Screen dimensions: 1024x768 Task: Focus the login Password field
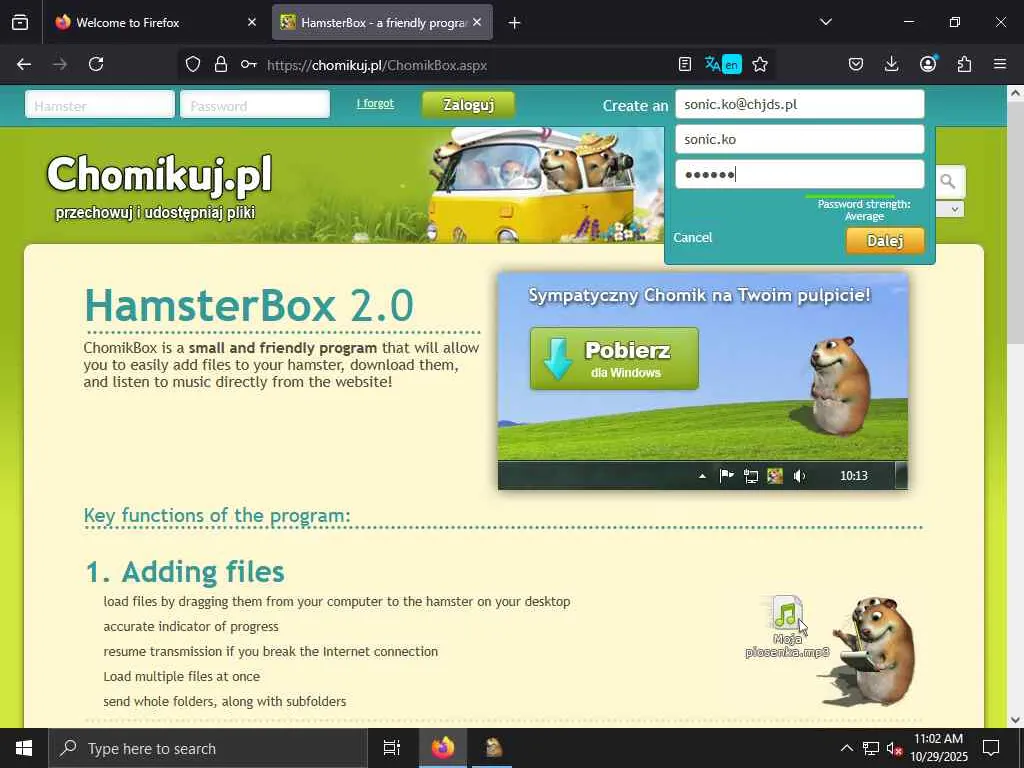(255, 105)
